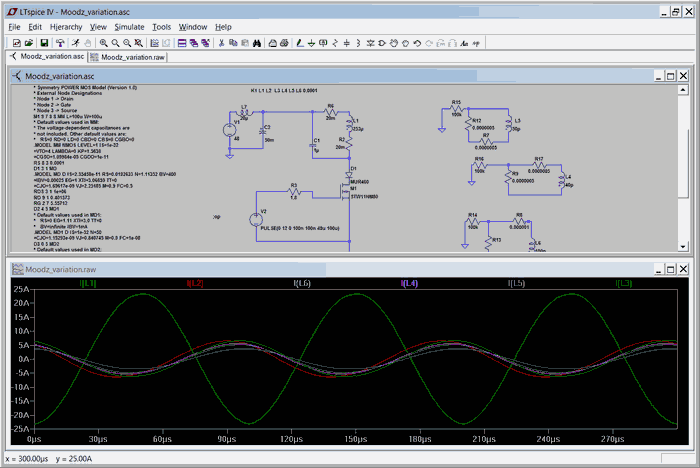This screenshot has height=468, width=700.
Task: Open the Hierarchy menu
Action: coord(66,27)
